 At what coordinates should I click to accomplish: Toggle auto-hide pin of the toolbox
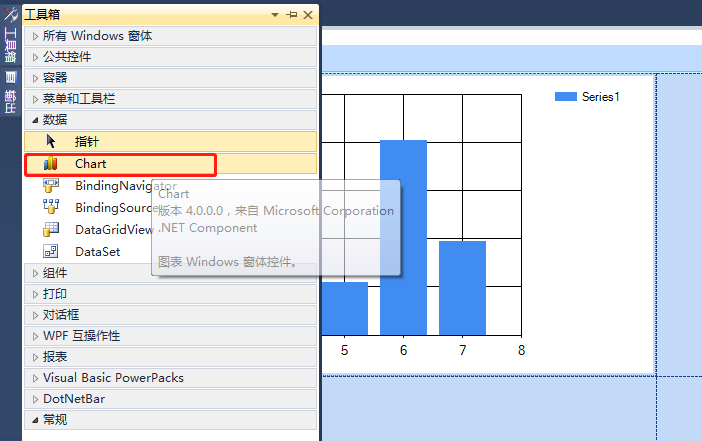[x=292, y=15]
